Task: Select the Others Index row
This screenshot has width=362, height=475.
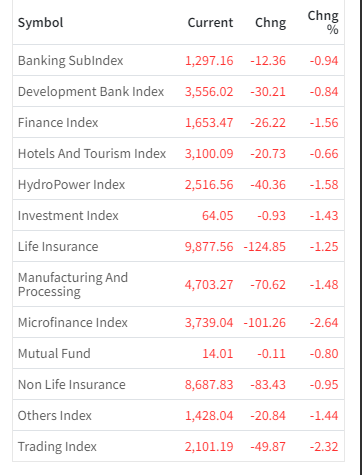Action: tap(178, 415)
